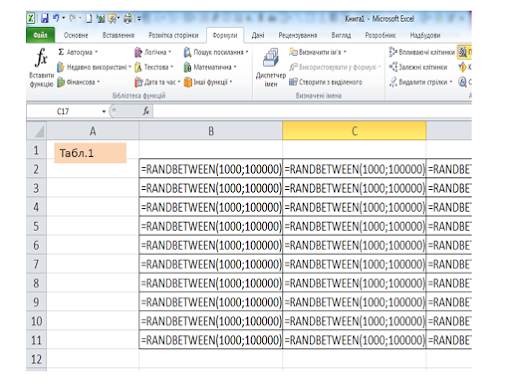Toggle the highlighted show formulas button

pos(464,52)
